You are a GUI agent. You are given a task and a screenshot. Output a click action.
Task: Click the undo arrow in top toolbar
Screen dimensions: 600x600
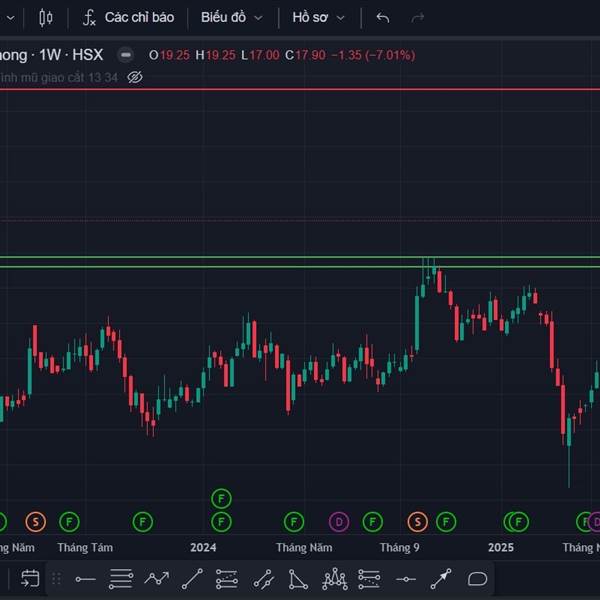tap(382, 17)
